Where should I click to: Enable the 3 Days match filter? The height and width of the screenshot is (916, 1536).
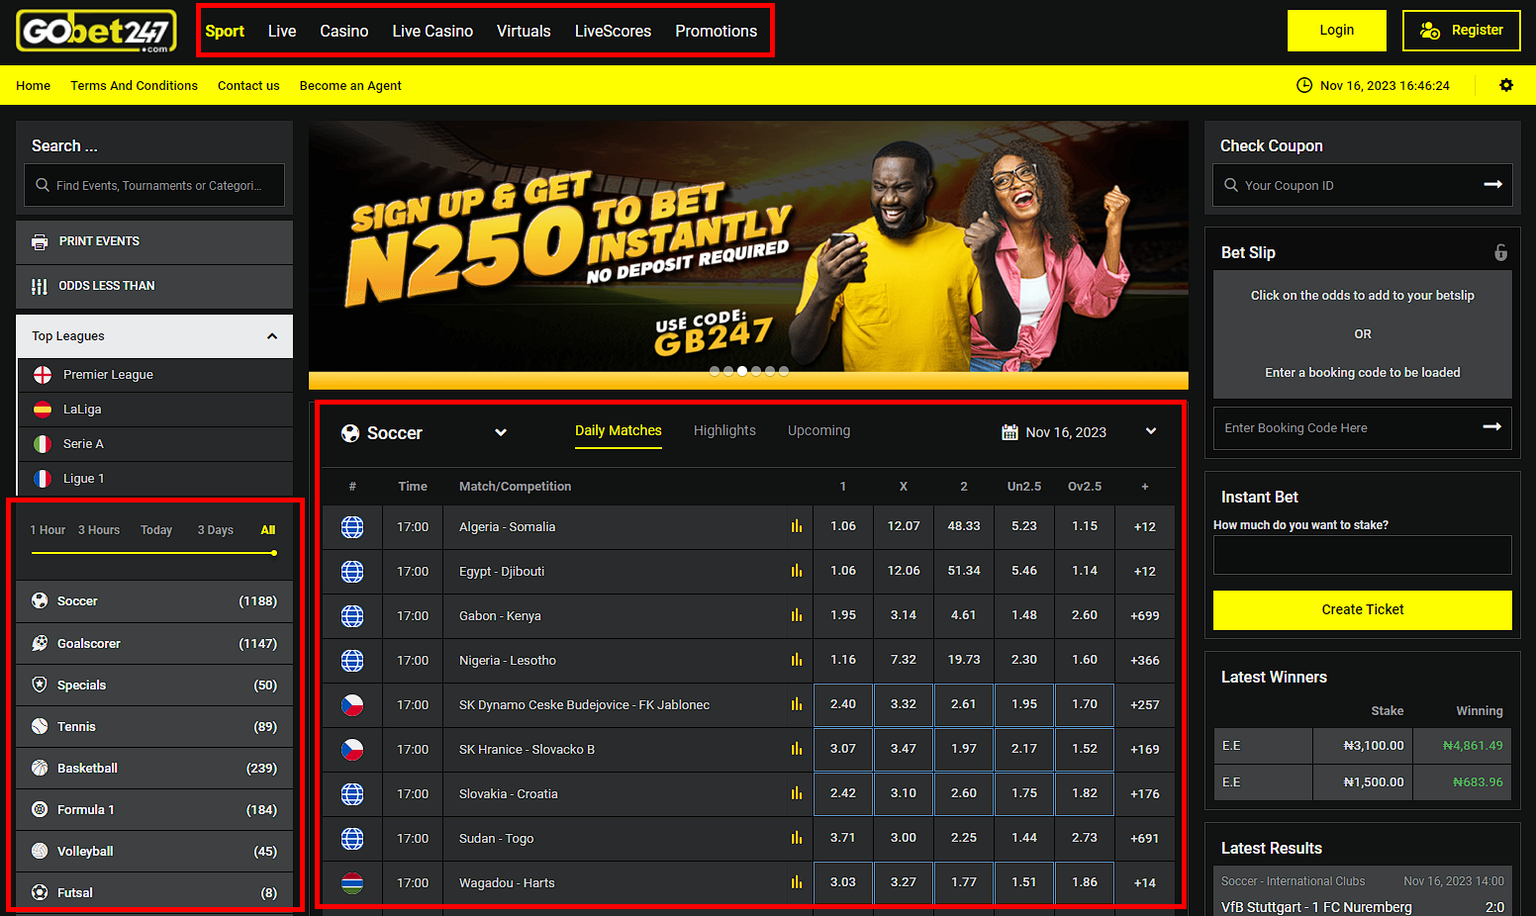(x=215, y=529)
